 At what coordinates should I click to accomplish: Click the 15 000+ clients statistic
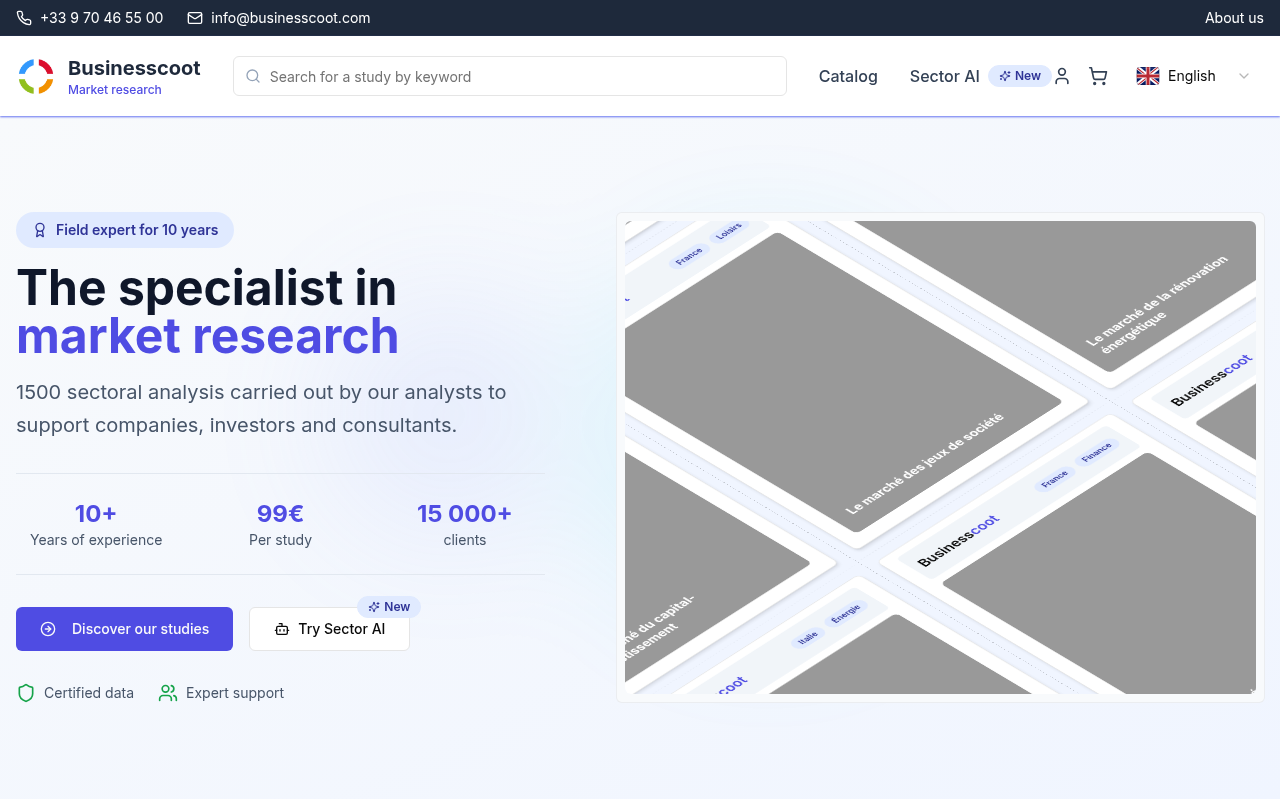tap(464, 514)
